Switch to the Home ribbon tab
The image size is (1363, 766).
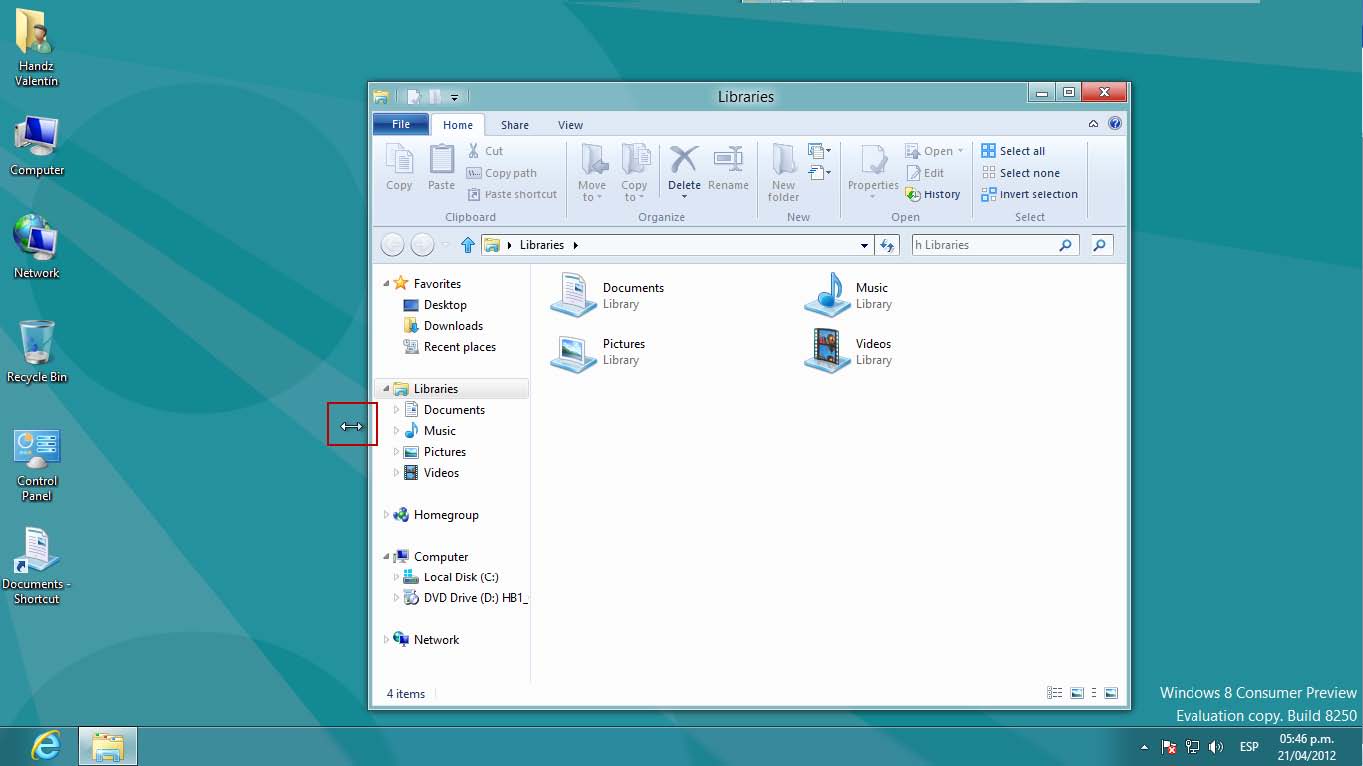pos(458,125)
